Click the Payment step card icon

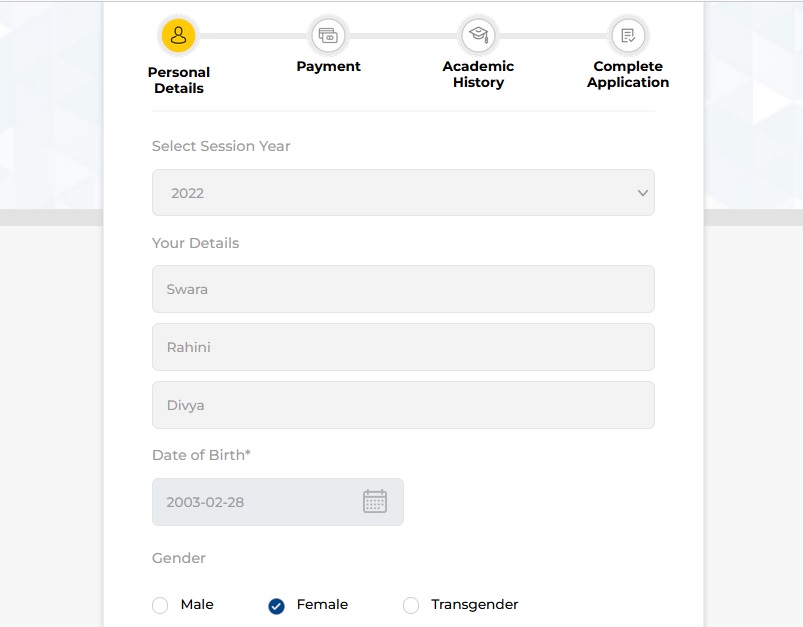click(328, 35)
